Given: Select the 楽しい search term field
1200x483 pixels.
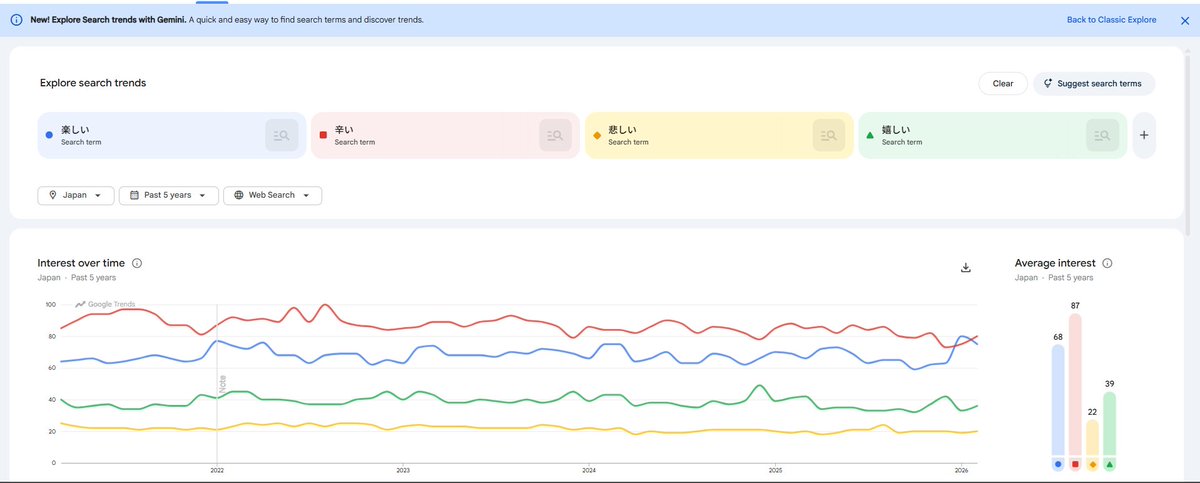Looking at the screenshot, I should click(150, 135).
